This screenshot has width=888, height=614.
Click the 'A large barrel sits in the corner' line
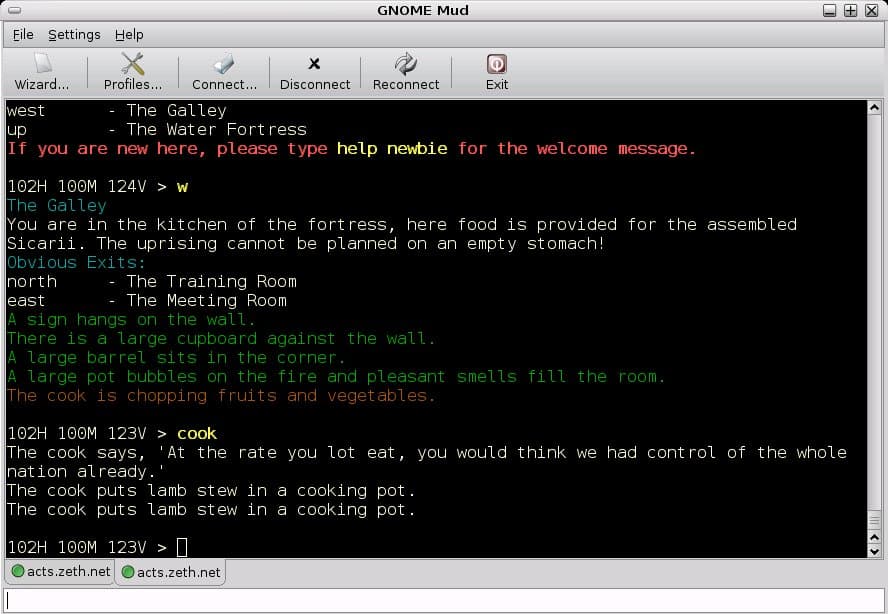pyautogui.click(x=176, y=358)
